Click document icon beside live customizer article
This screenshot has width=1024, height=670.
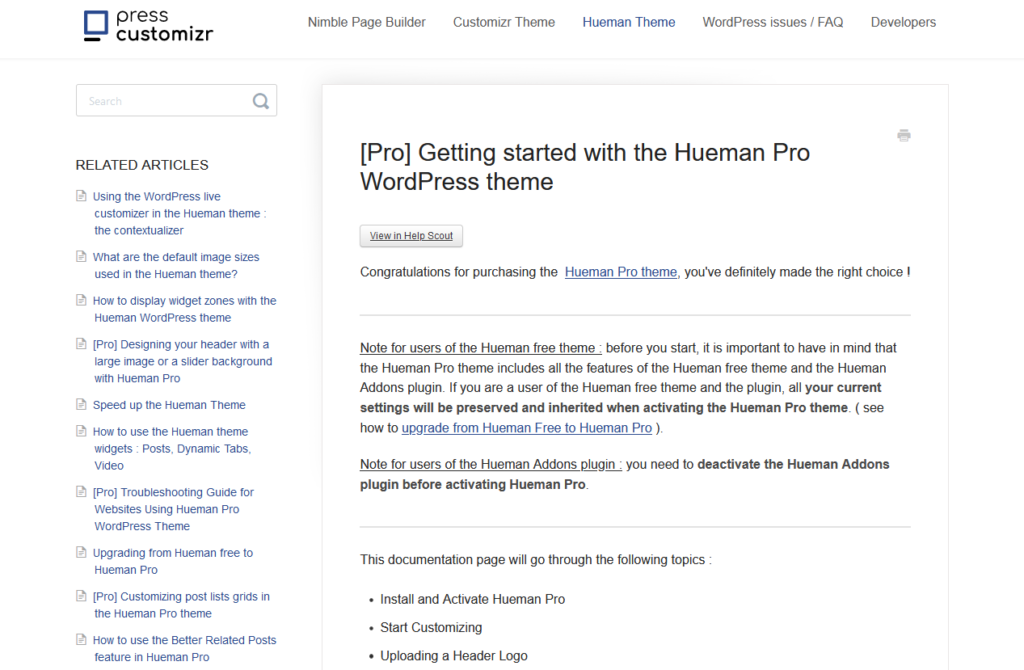click(82, 196)
